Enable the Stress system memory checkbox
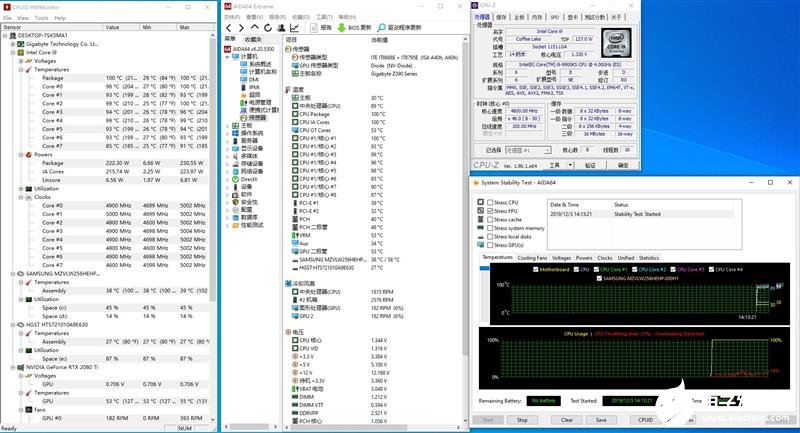The height and width of the screenshot is (433, 800). click(x=490, y=228)
